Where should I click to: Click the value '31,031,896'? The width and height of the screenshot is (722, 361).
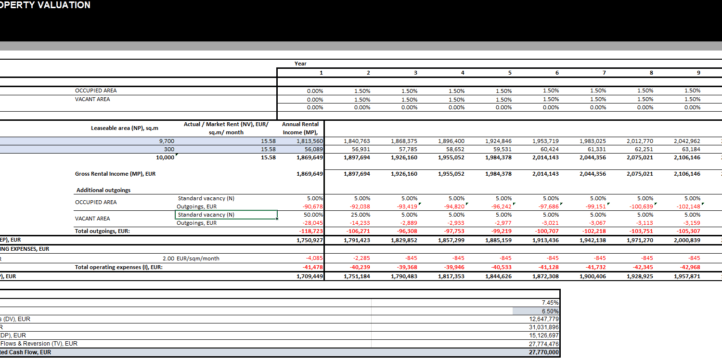point(545,327)
